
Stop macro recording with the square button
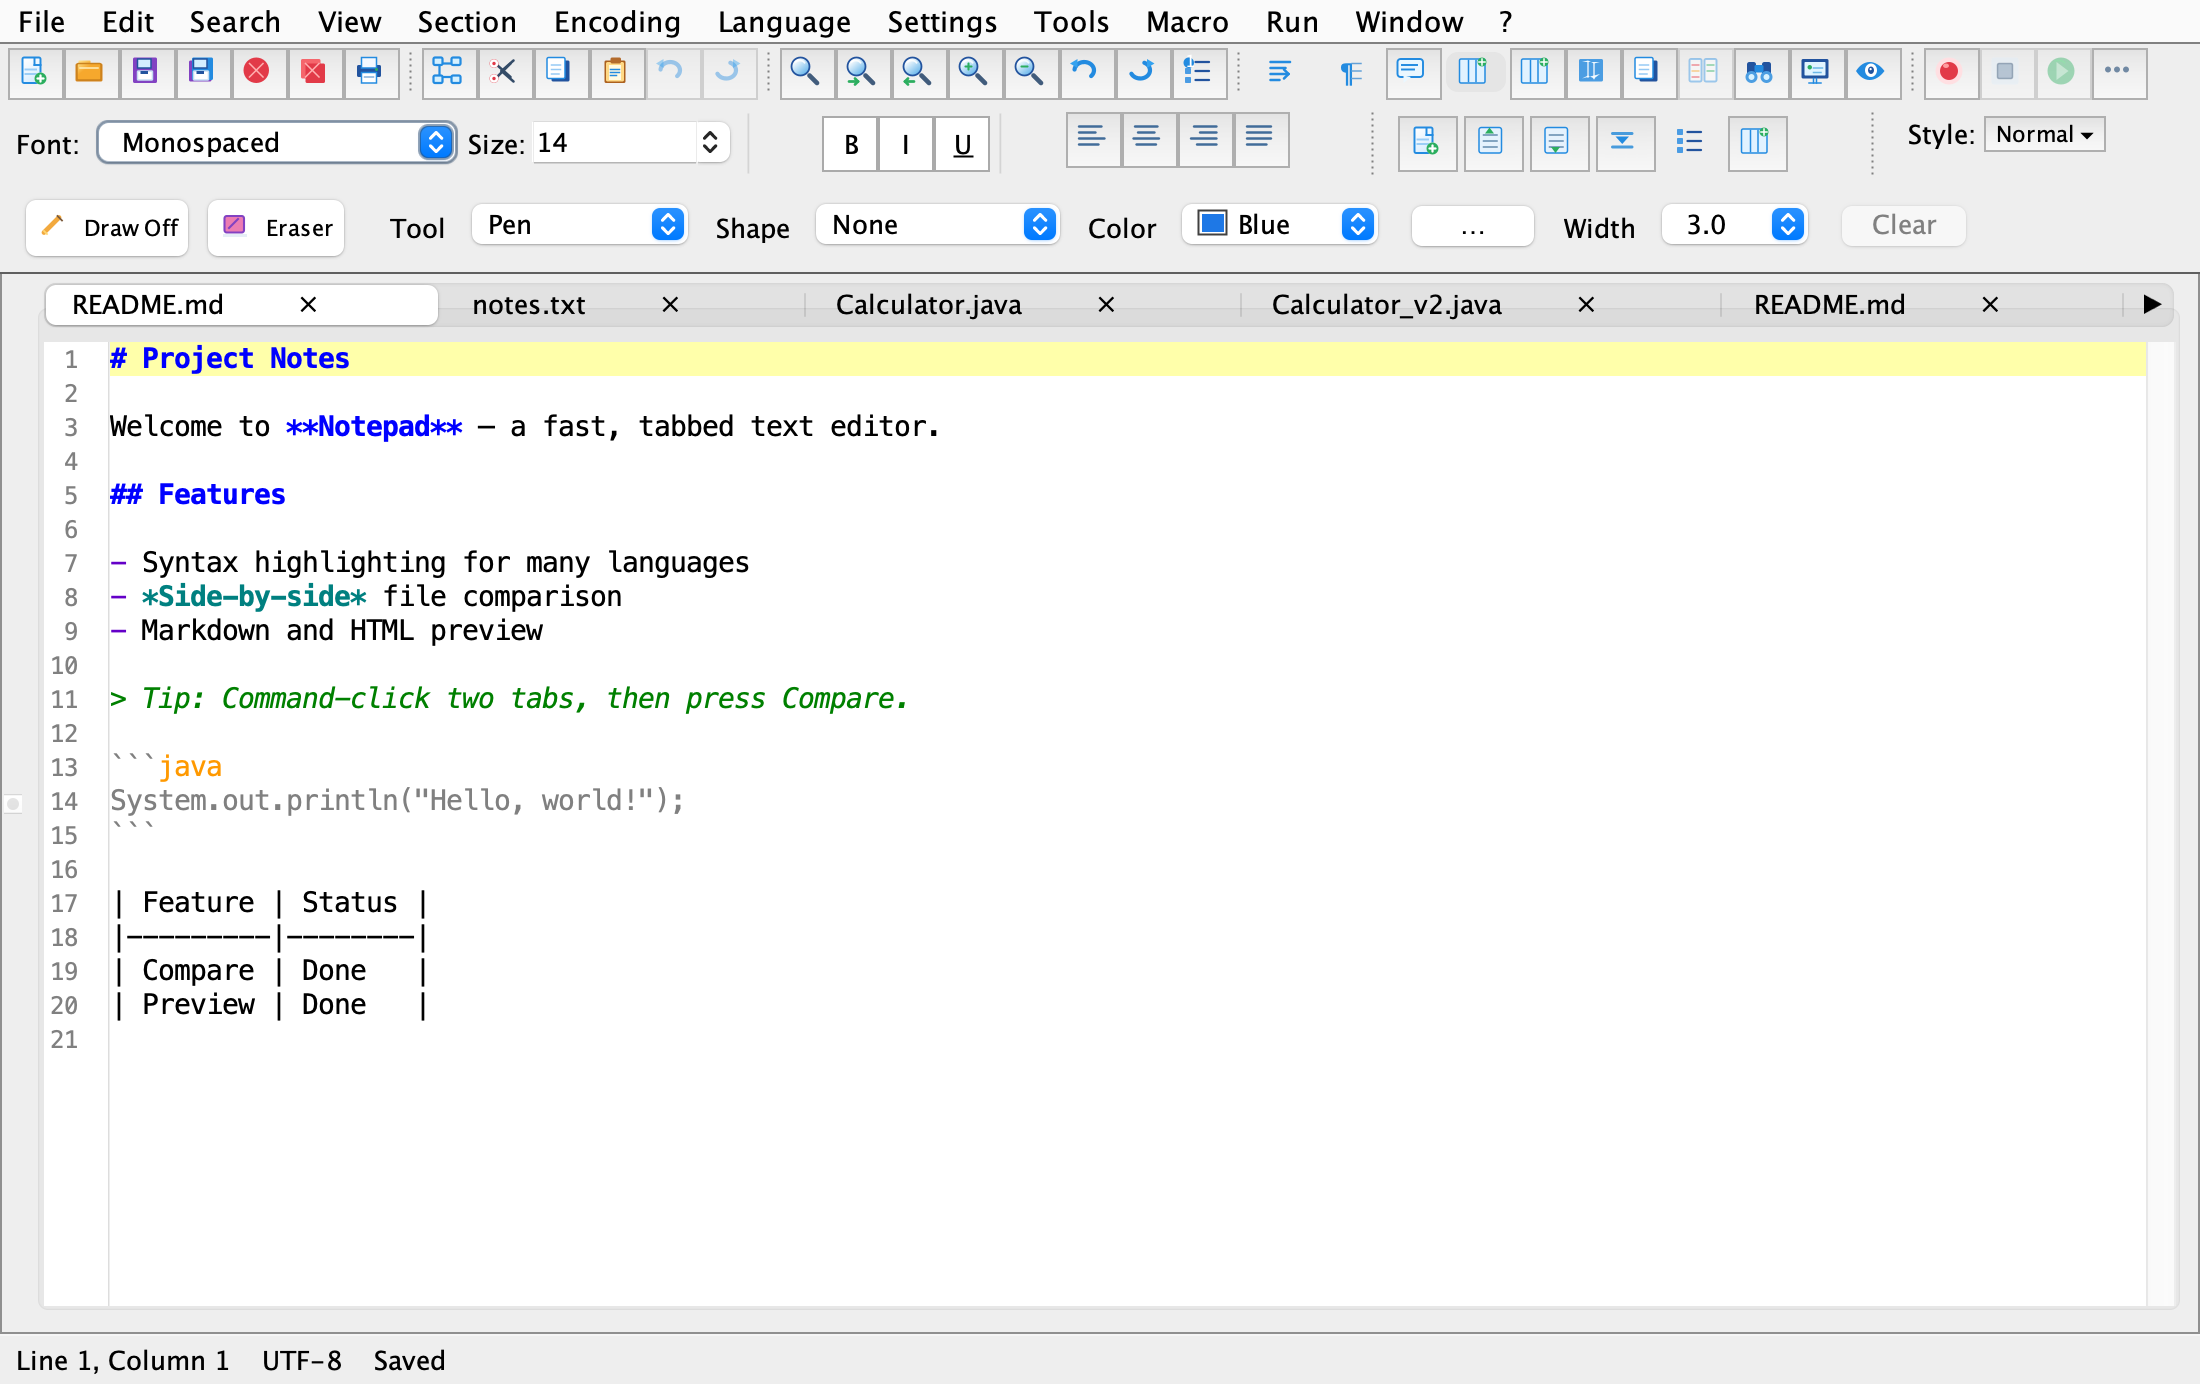click(x=2006, y=72)
